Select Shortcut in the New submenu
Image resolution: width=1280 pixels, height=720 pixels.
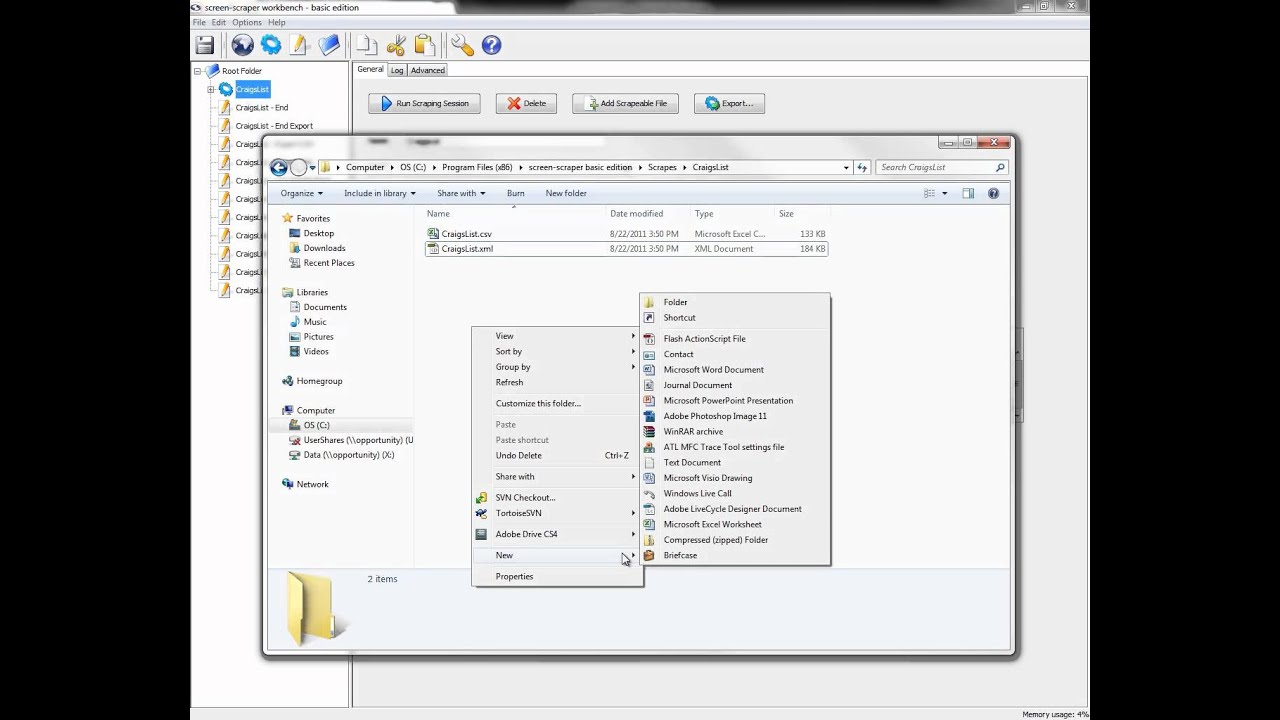(x=735, y=318)
